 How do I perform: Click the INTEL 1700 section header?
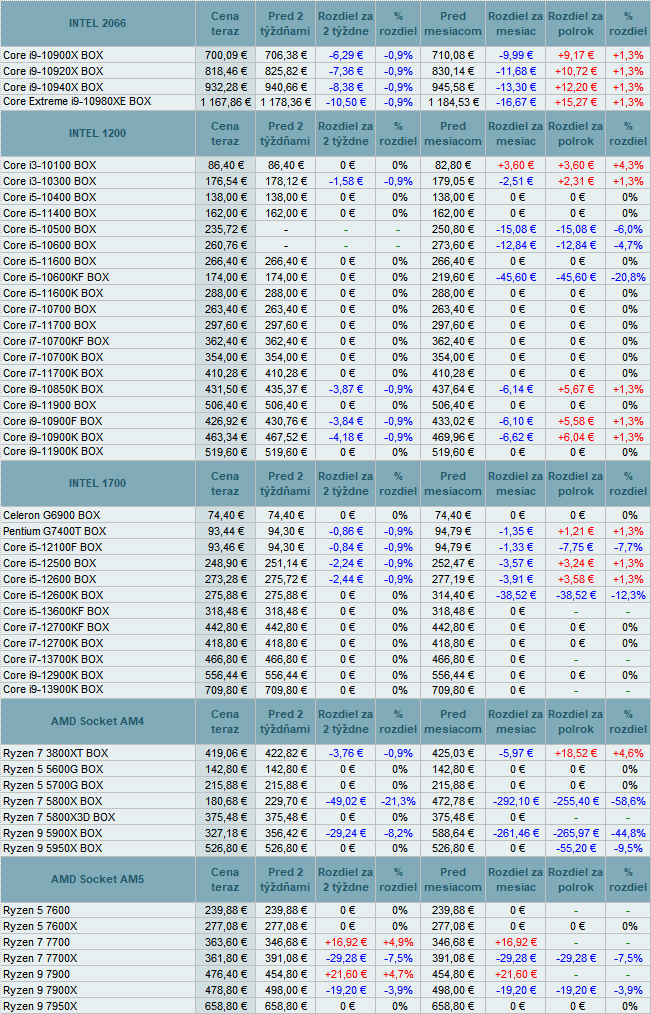(x=98, y=484)
